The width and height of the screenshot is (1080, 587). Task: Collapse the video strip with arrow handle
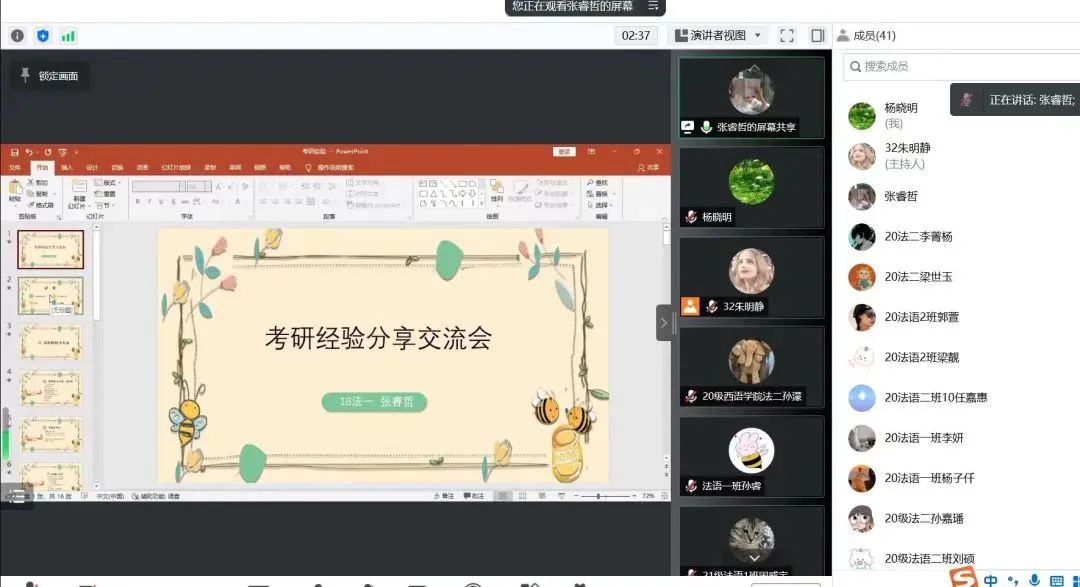point(664,322)
